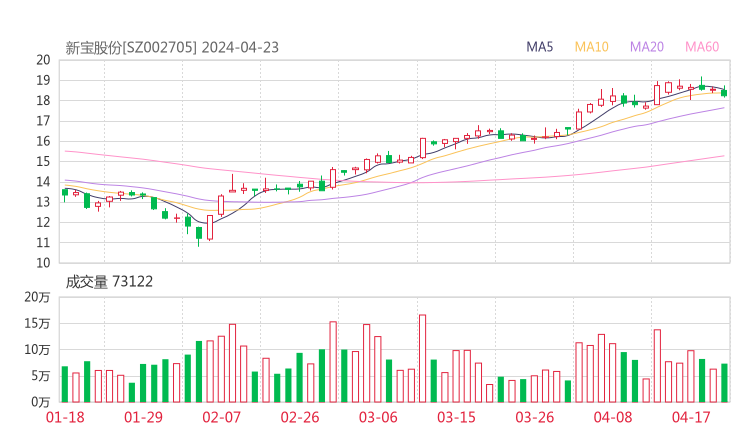740x440 pixels.
Task: Select the 02-07 date label
Action: 221,417
